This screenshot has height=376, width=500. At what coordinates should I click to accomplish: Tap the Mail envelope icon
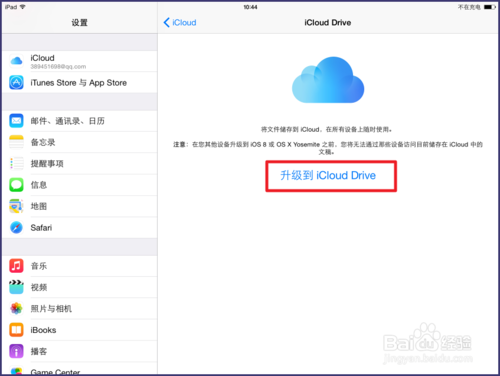[x=16, y=121]
